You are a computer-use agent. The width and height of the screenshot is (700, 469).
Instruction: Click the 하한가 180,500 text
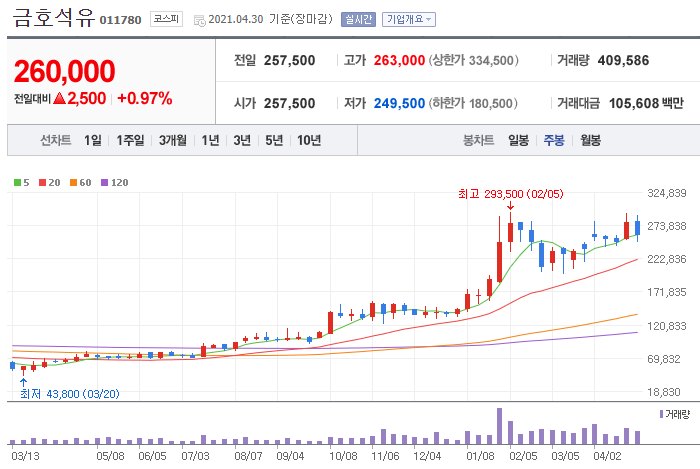click(473, 103)
